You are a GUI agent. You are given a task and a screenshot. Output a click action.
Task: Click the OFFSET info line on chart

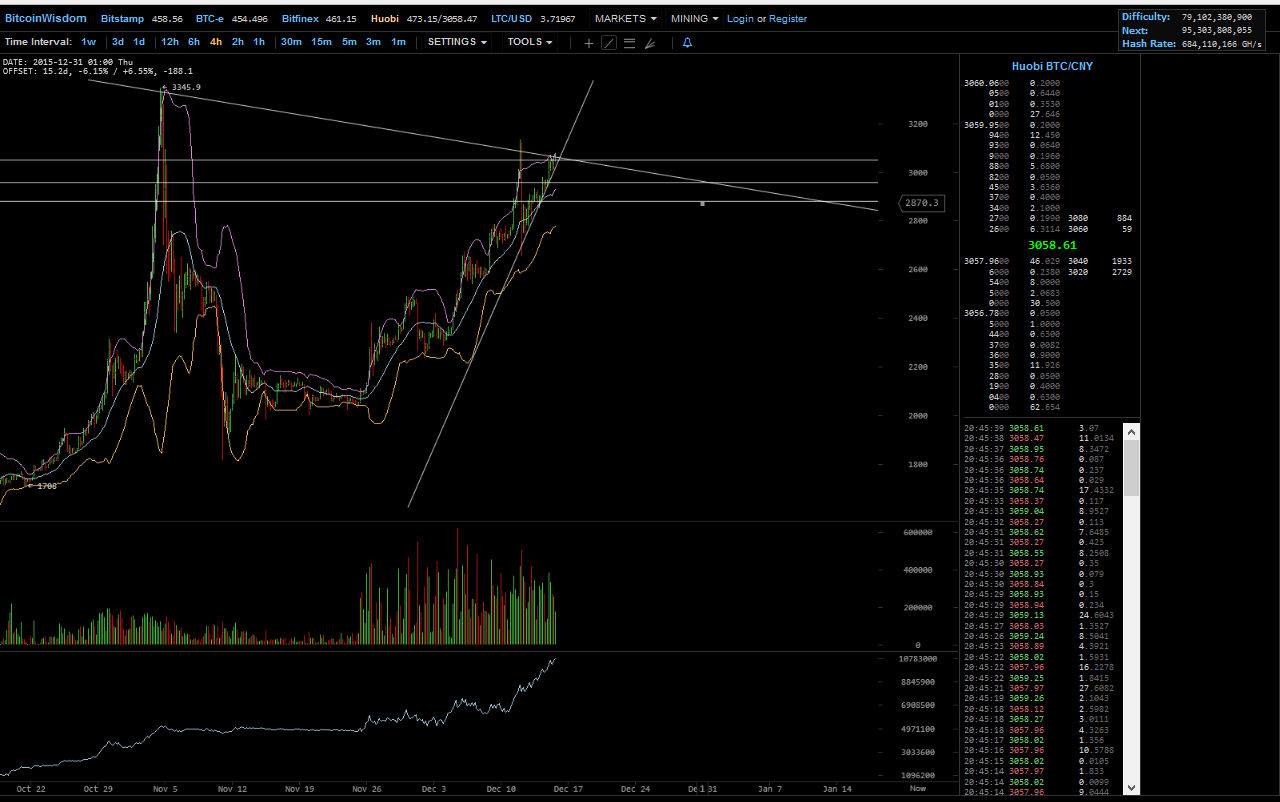tap(97, 72)
